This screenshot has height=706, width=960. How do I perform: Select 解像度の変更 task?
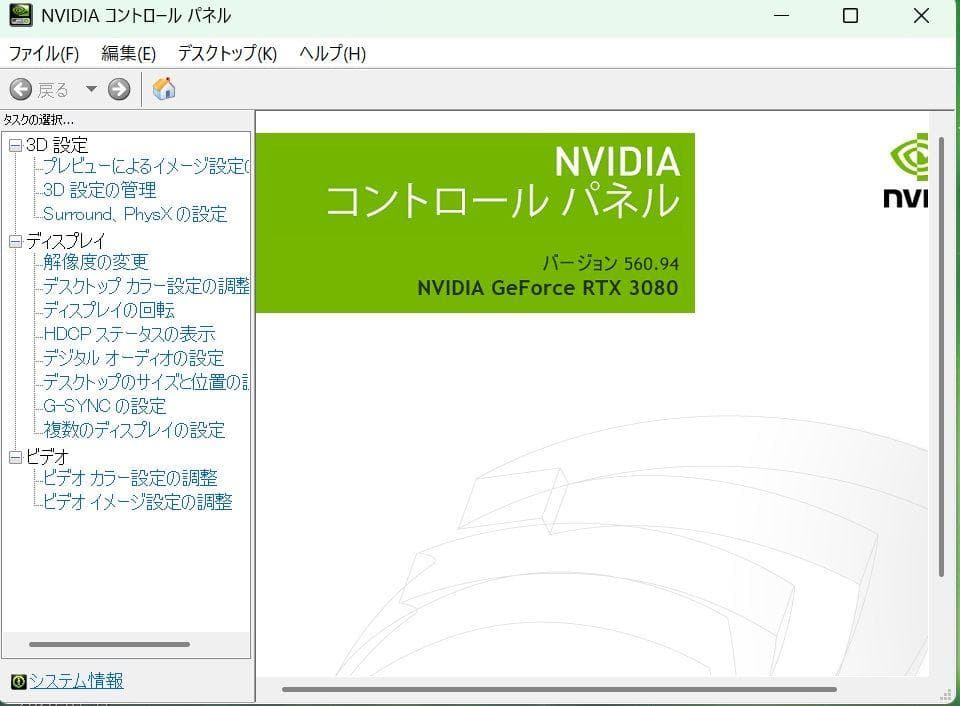pos(96,262)
